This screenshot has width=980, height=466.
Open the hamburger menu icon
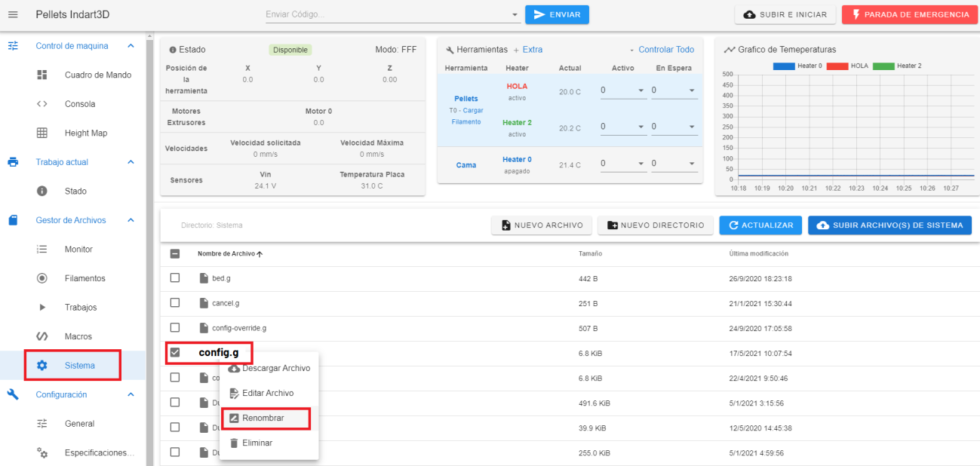point(13,14)
